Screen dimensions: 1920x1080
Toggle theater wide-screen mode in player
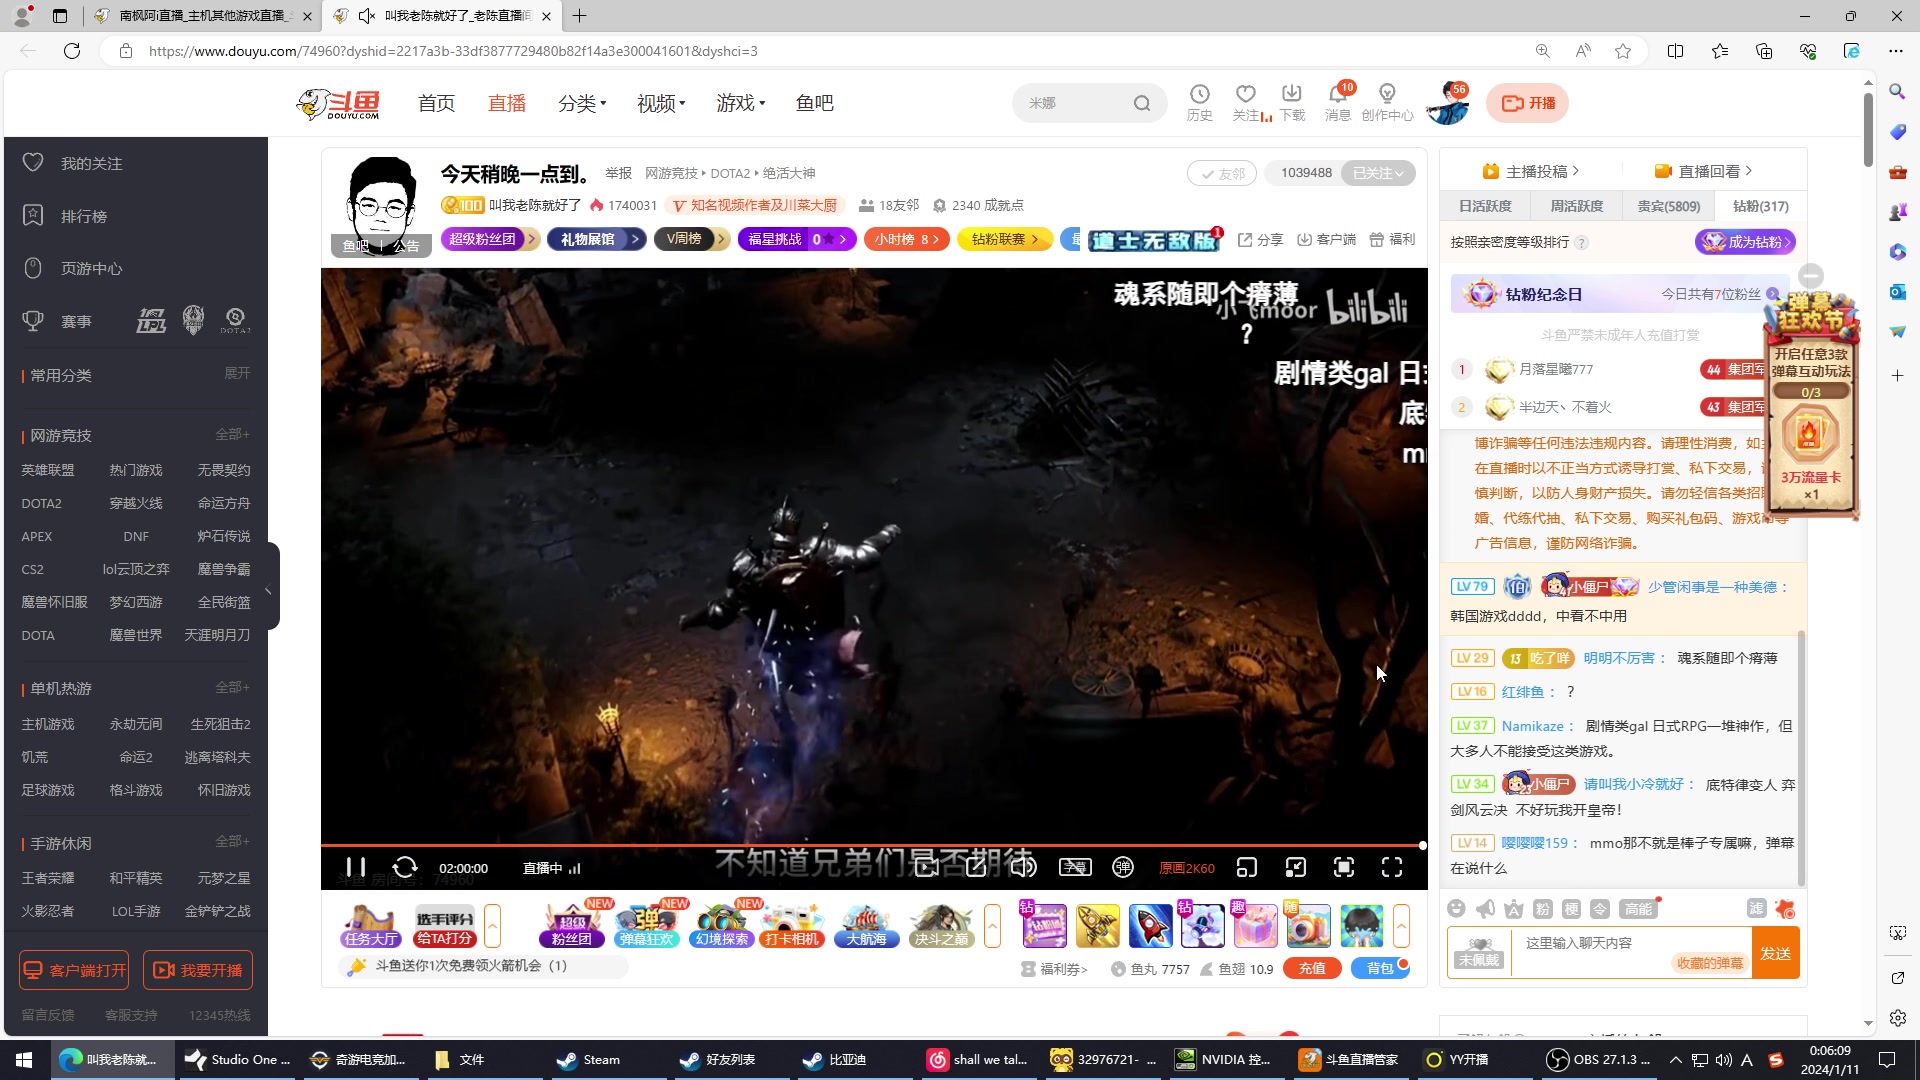1247,867
